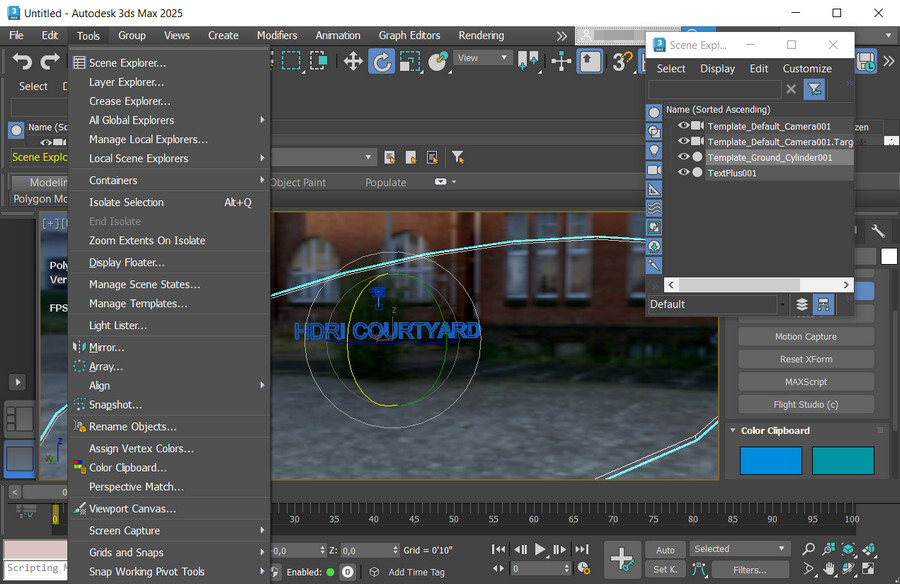Click the Select and Place tool
Screen dimensions: 900x584
439,61
